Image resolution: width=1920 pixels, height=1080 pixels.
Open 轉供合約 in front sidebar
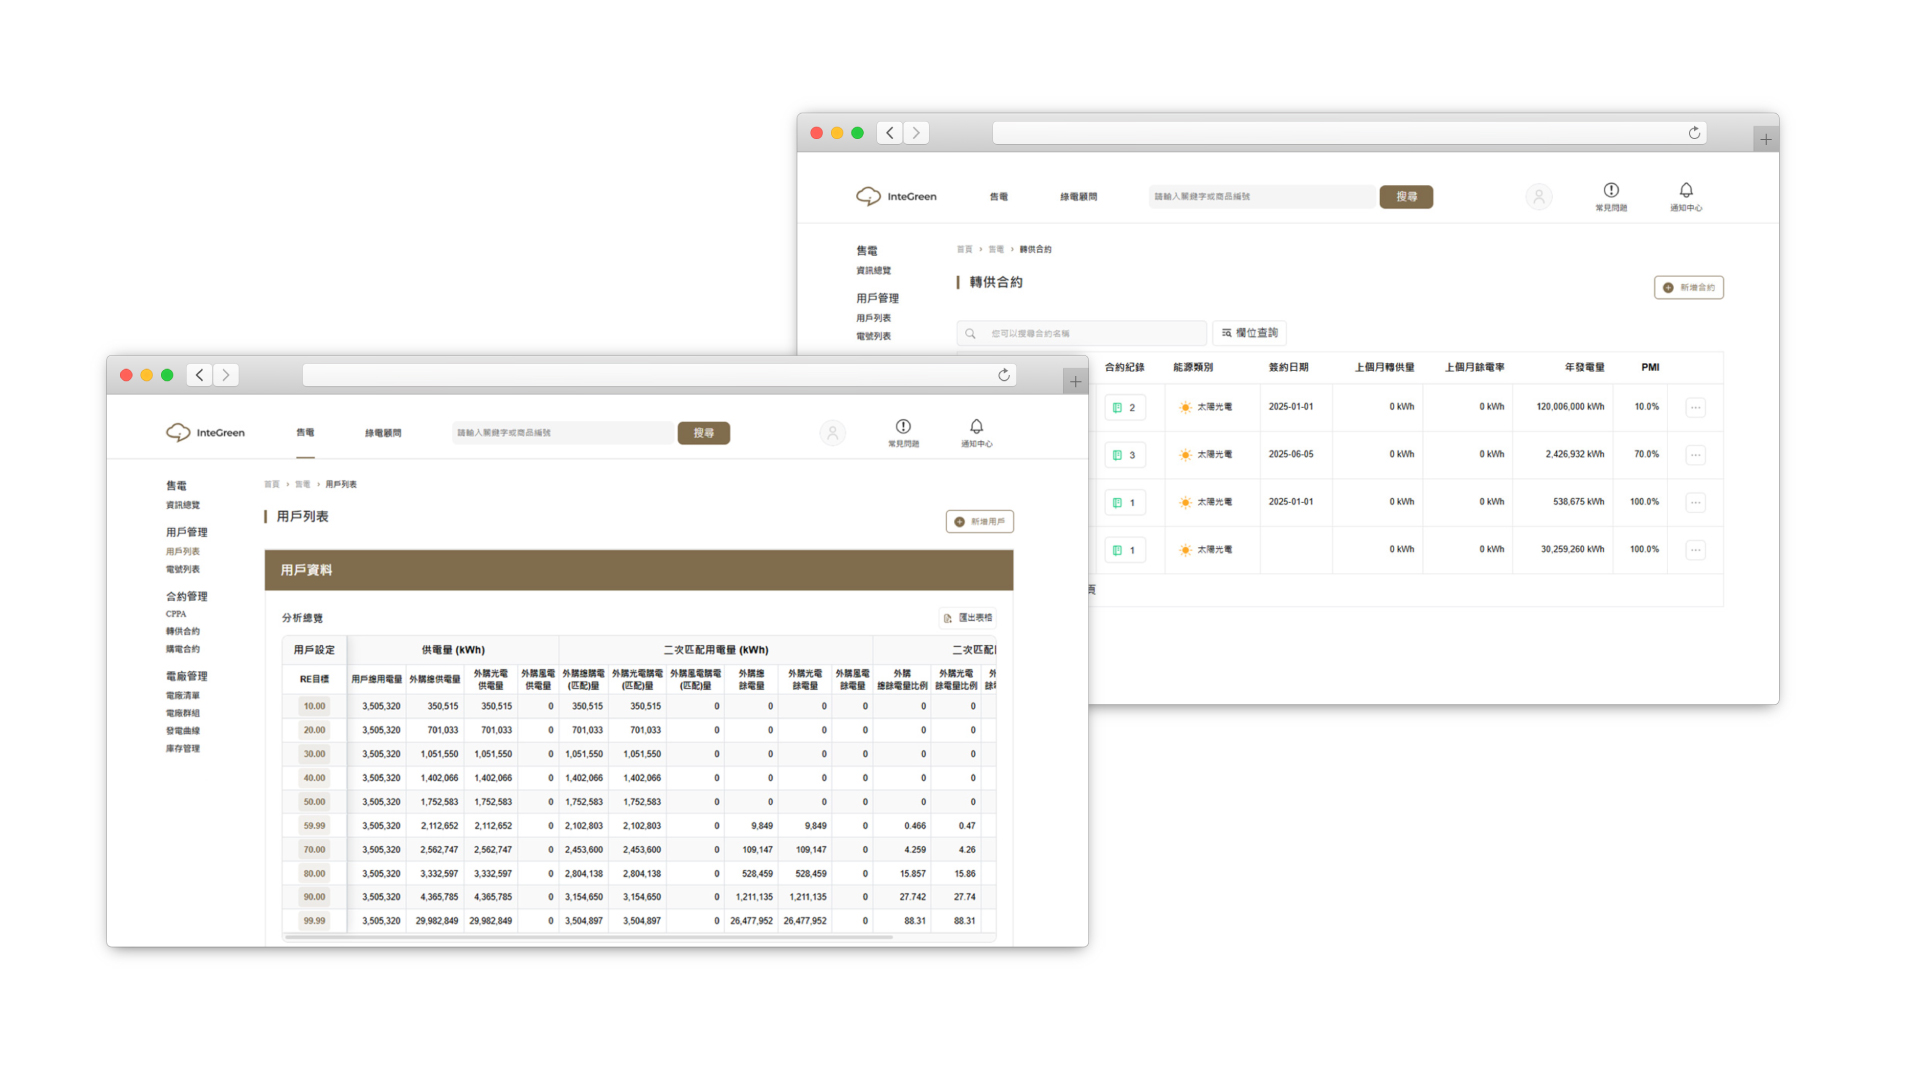coord(183,631)
